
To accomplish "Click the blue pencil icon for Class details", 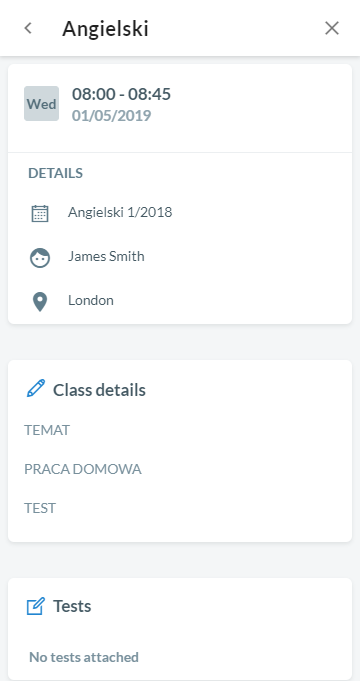I will pos(36,388).
